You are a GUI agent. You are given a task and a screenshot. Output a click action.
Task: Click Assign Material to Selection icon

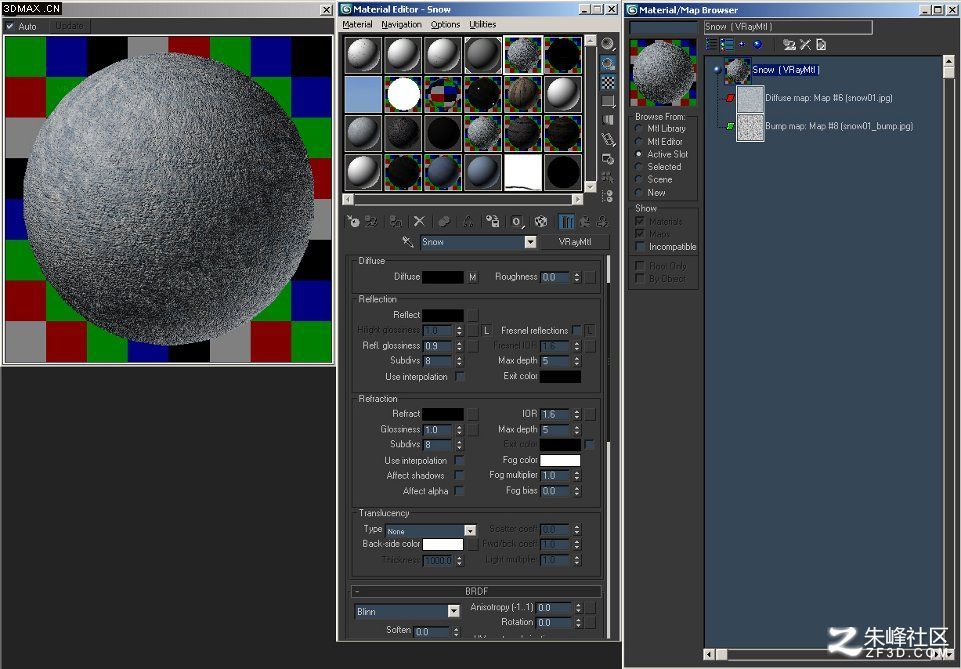pyautogui.click(x=396, y=222)
